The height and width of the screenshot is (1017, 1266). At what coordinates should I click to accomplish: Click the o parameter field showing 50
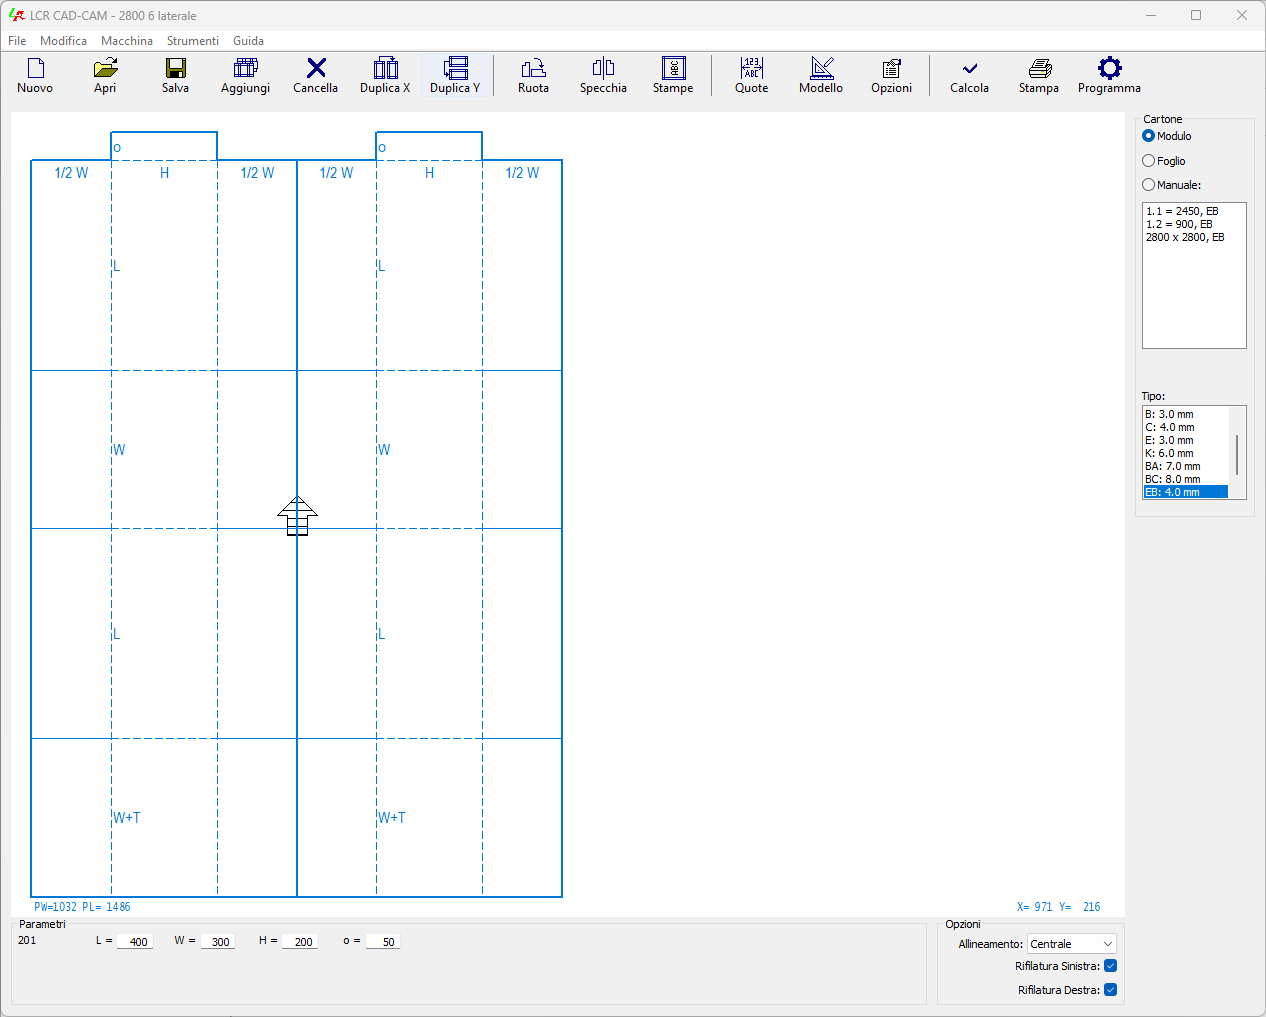[383, 942]
